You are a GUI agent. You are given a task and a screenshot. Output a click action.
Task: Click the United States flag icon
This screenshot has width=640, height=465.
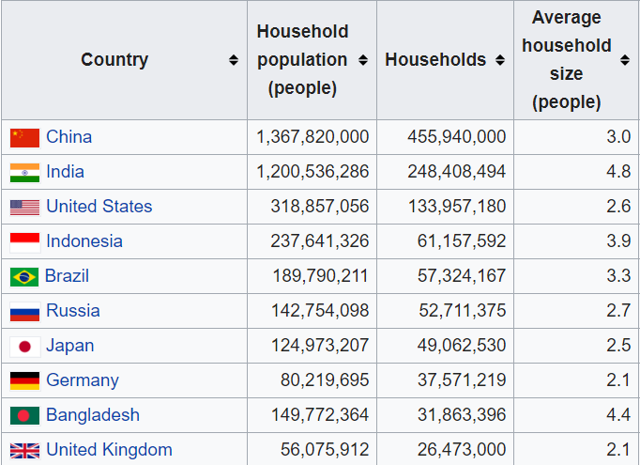pos(25,207)
